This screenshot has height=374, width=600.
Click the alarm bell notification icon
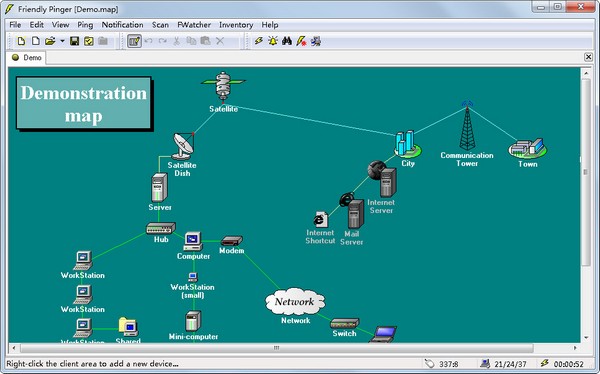[273, 41]
